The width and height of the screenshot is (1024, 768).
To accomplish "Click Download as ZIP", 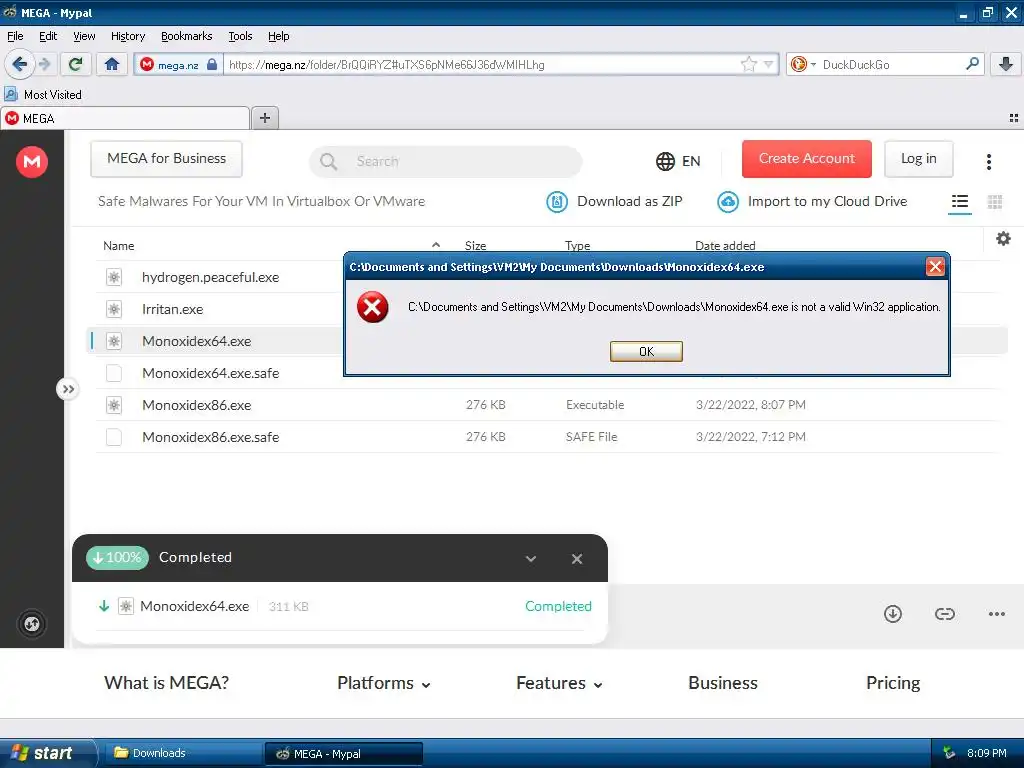I will (615, 202).
